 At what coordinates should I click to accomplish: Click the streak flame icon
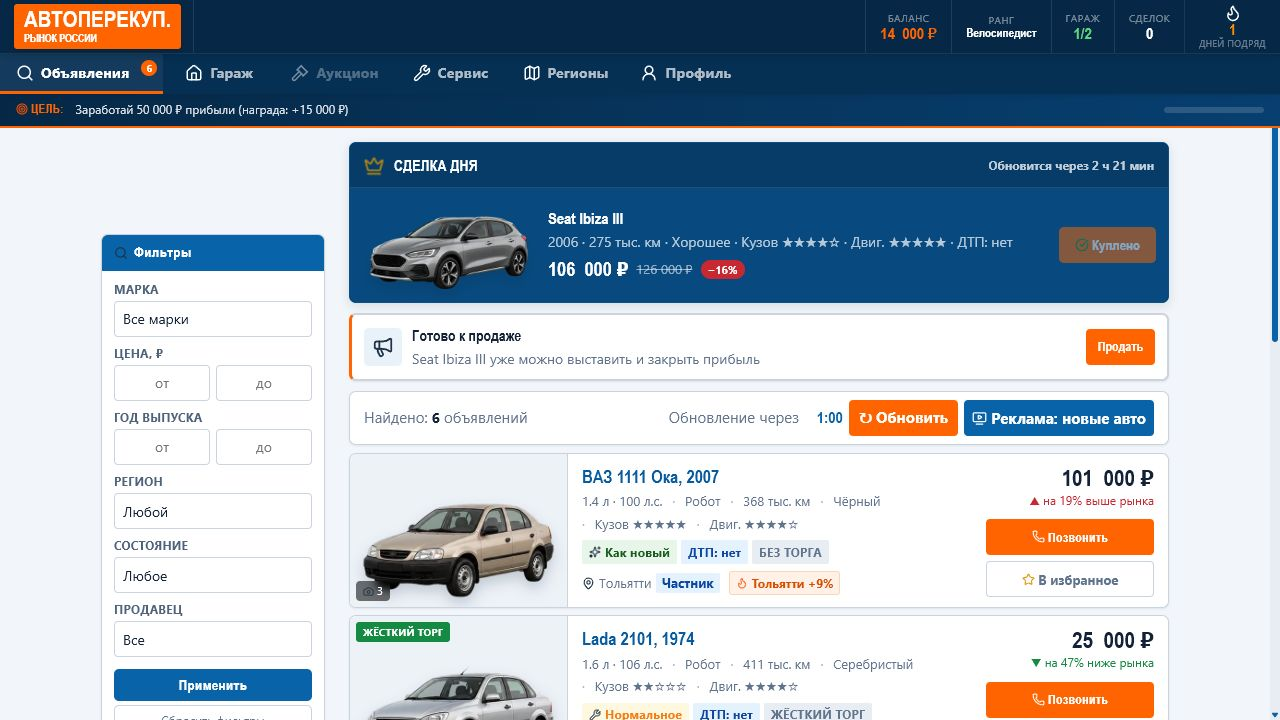pyautogui.click(x=1233, y=14)
